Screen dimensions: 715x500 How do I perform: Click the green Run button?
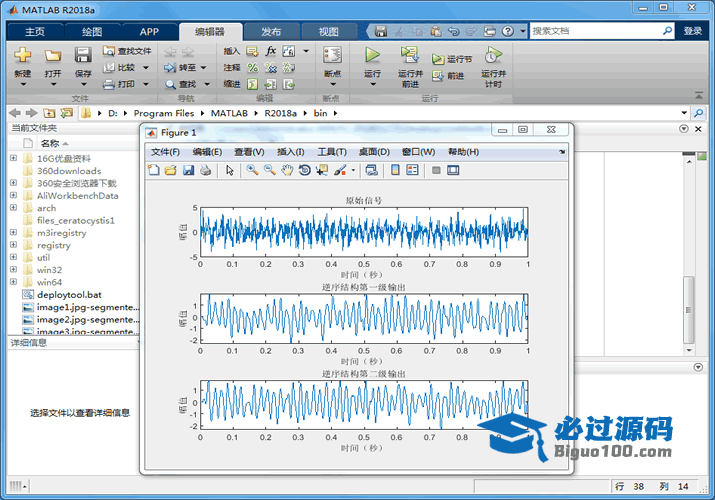372,56
